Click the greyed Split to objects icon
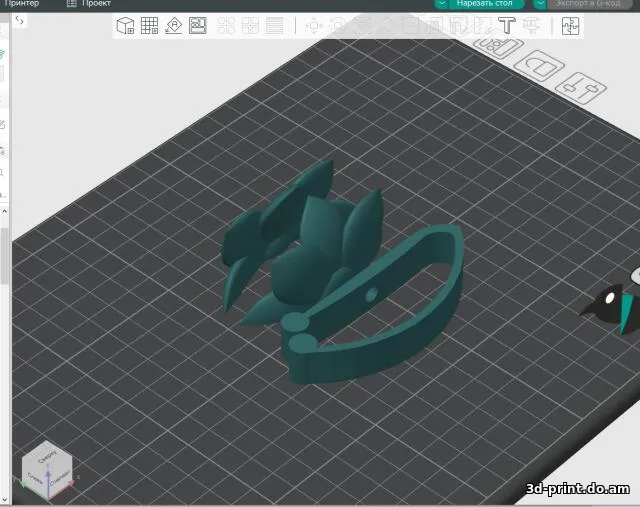 pyautogui.click(x=226, y=26)
